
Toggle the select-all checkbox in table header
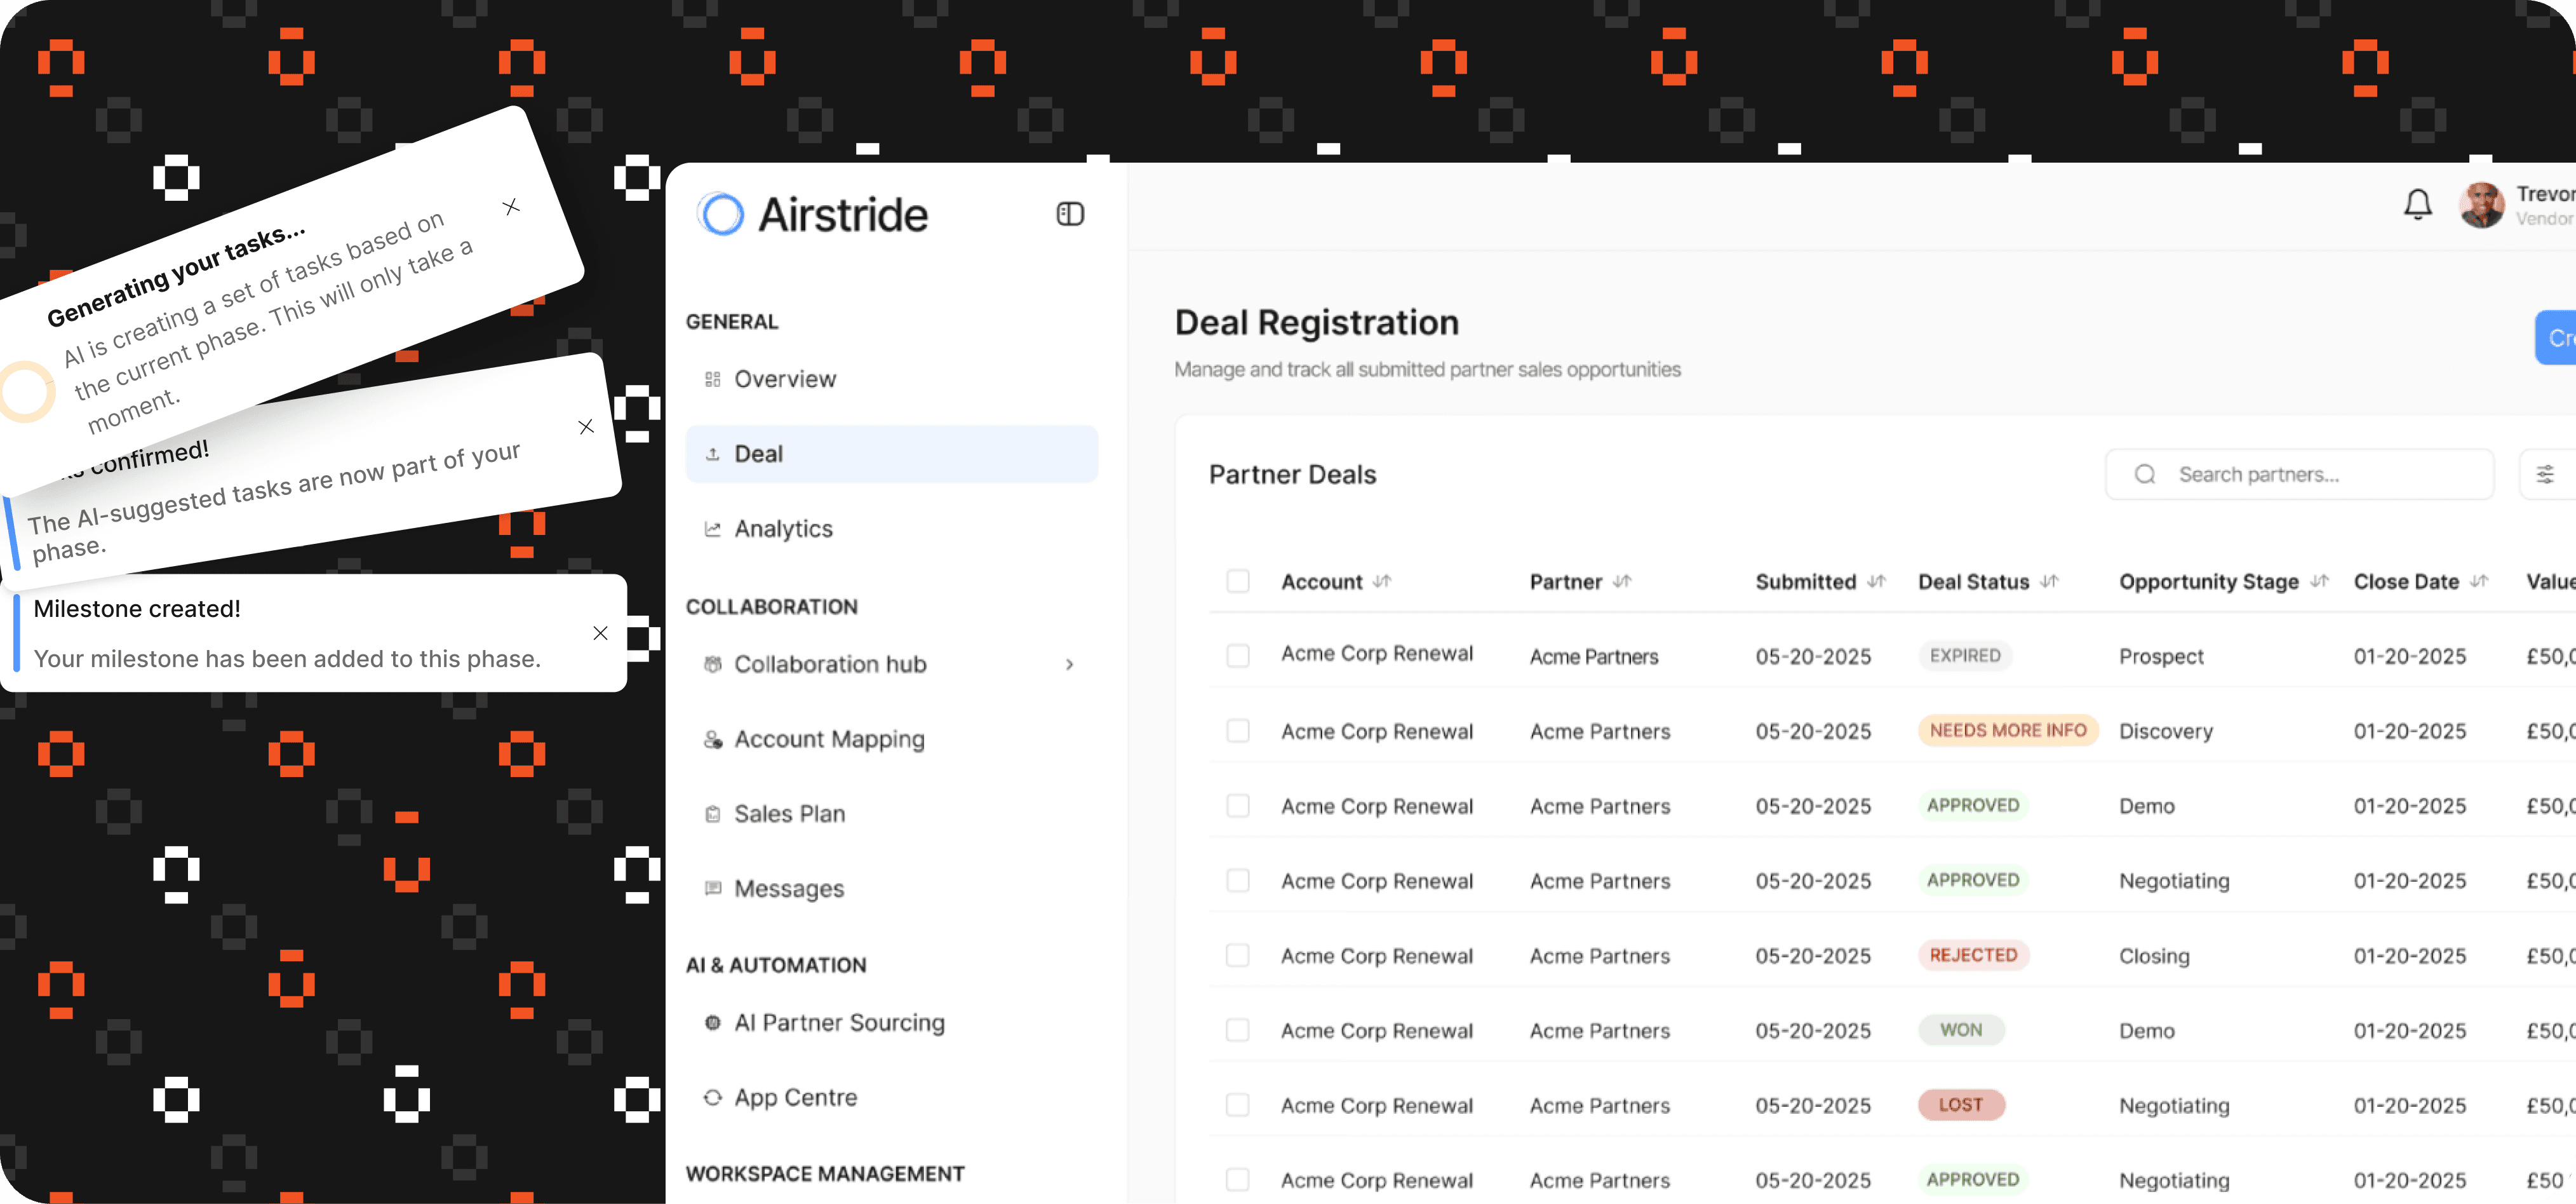coord(1237,581)
